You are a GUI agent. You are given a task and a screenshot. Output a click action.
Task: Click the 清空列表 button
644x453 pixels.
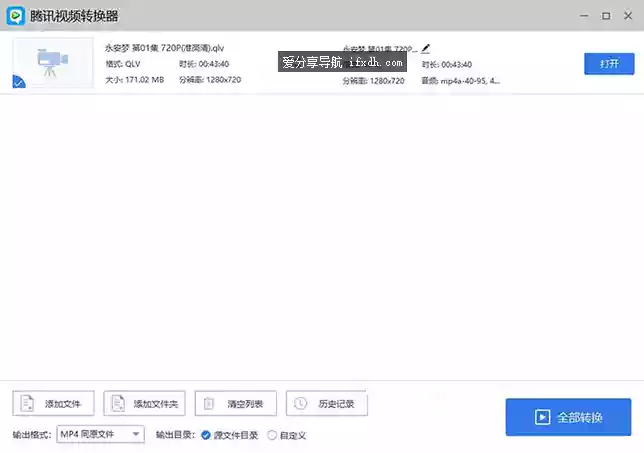point(236,403)
